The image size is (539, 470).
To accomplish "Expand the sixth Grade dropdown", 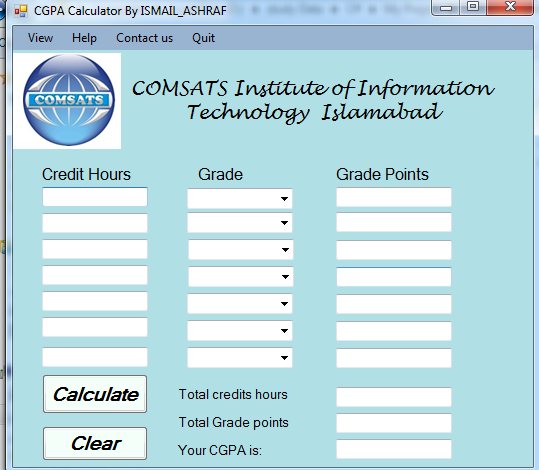I will coord(284,331).
